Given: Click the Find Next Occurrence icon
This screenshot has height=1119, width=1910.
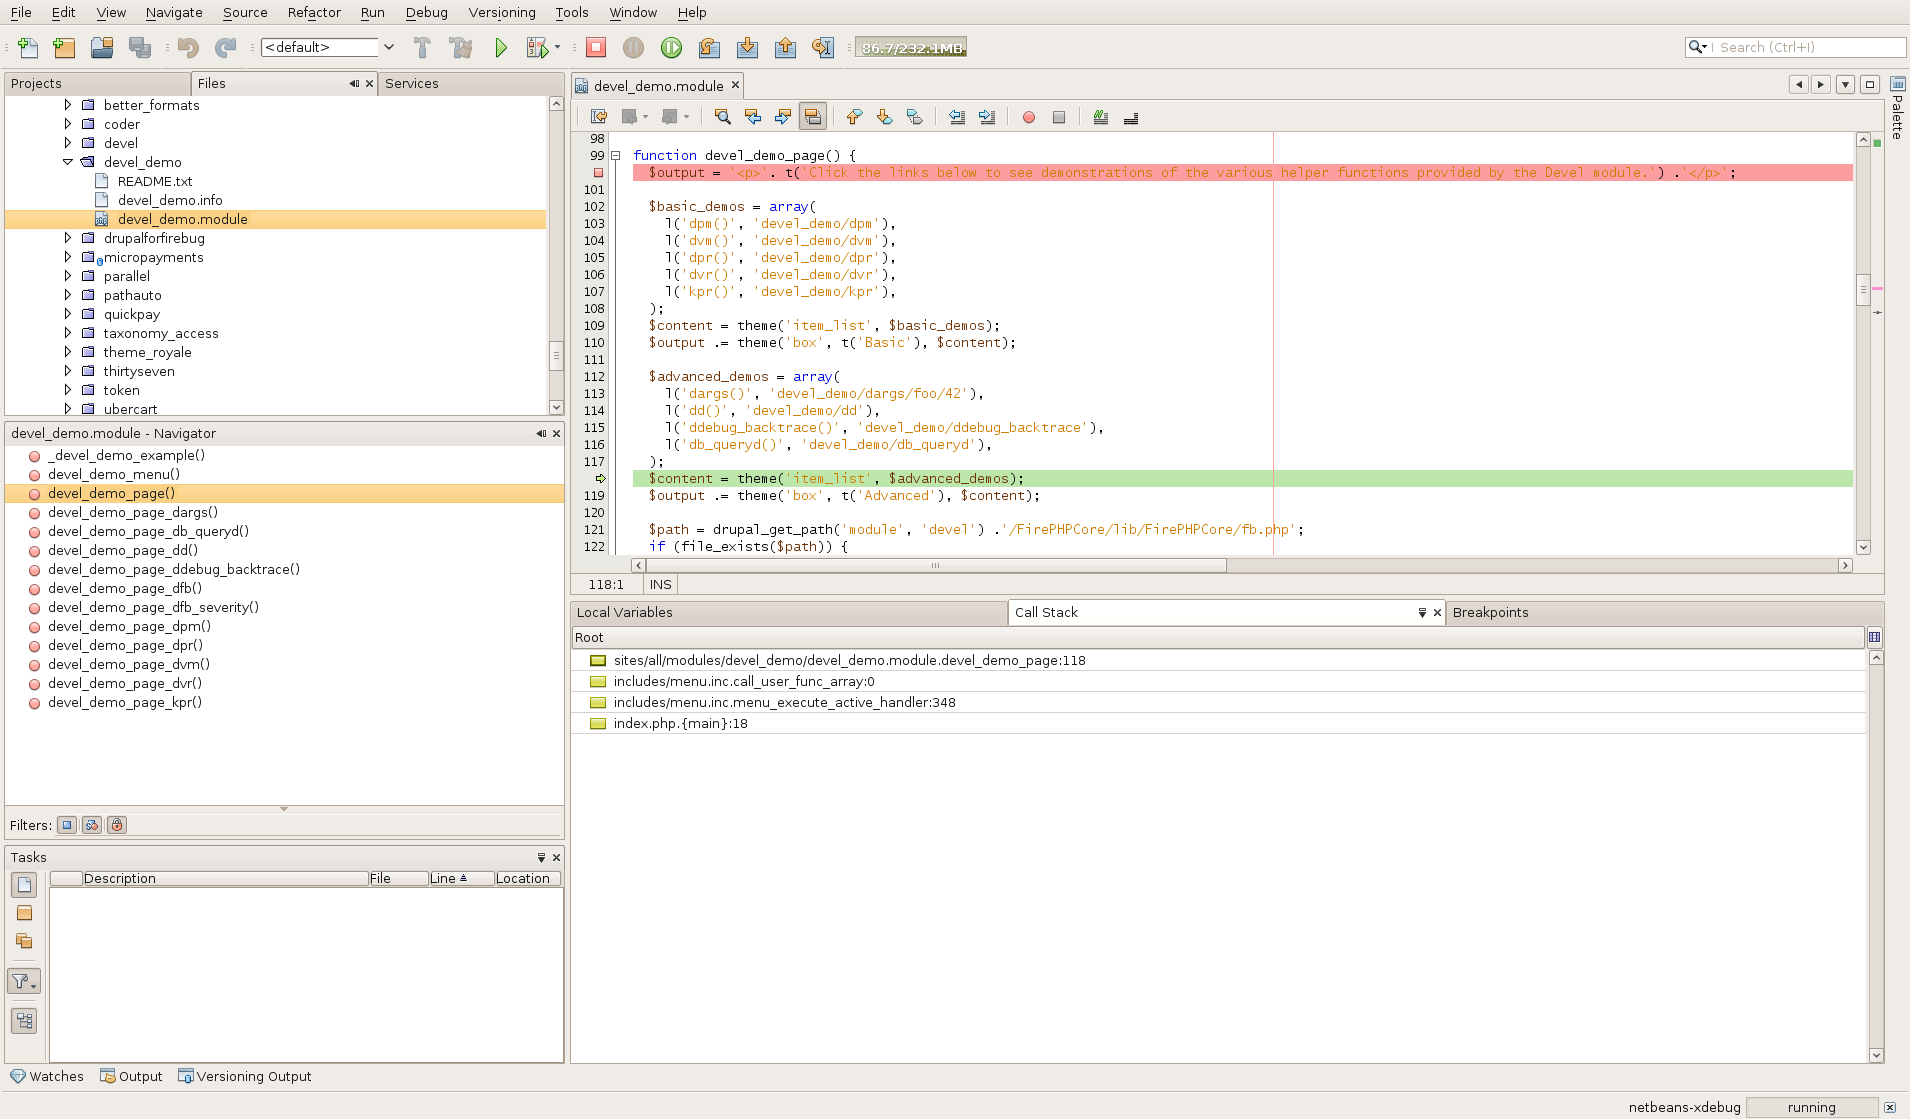Looking at the screenshot, I should (783, 117).
